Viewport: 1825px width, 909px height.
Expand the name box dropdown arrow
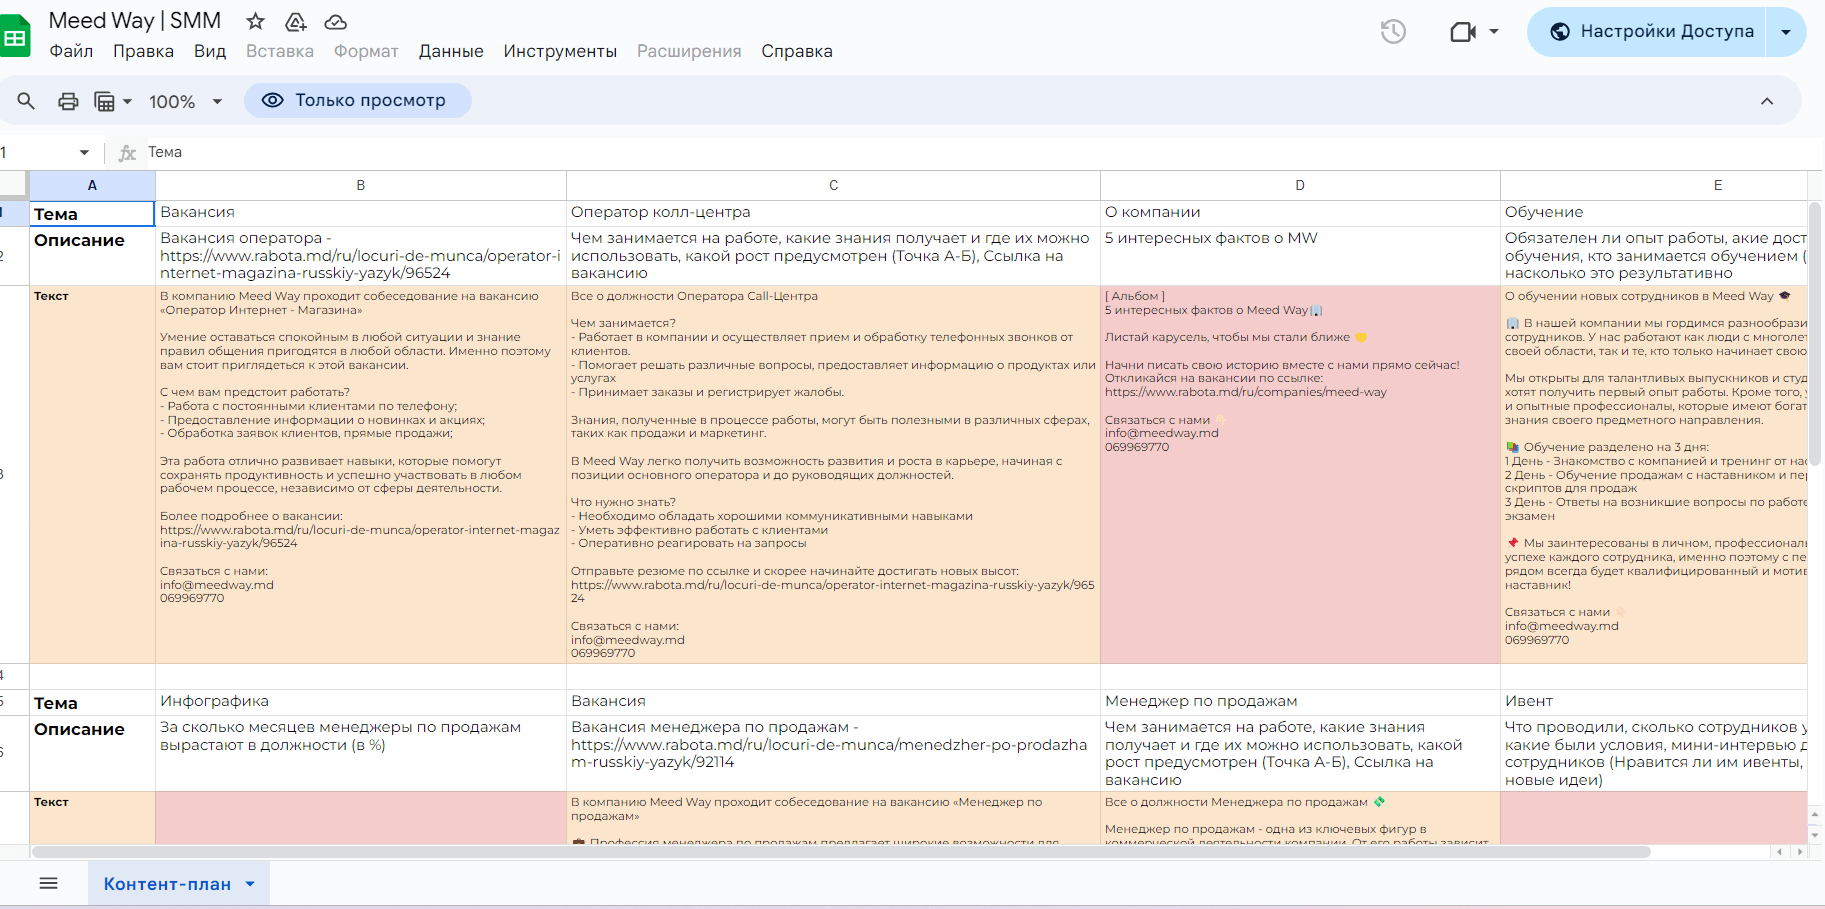point(84,152)
